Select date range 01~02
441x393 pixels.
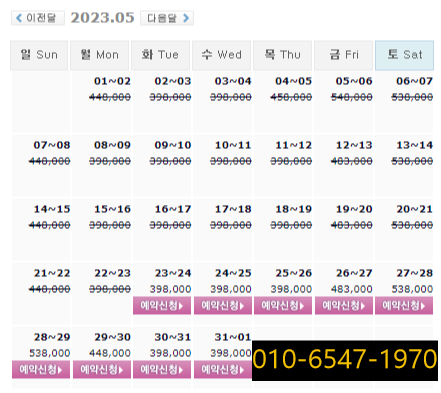click(x=112, y=81)
